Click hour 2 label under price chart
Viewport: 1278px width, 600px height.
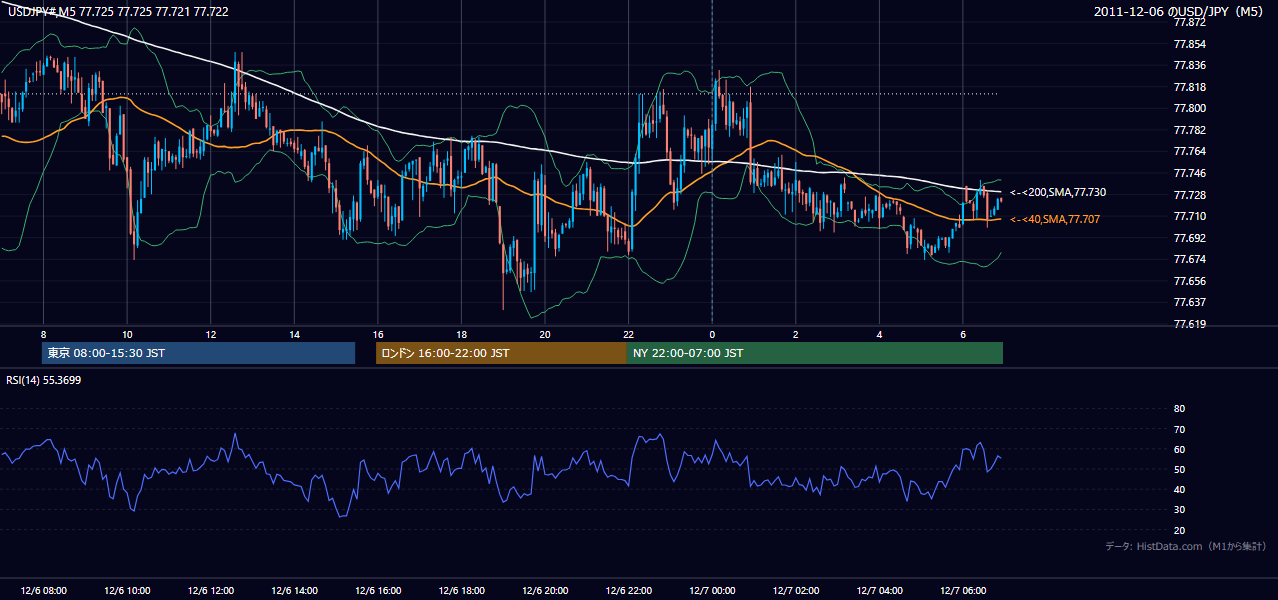pyautogui.click(x=795, y=334)
